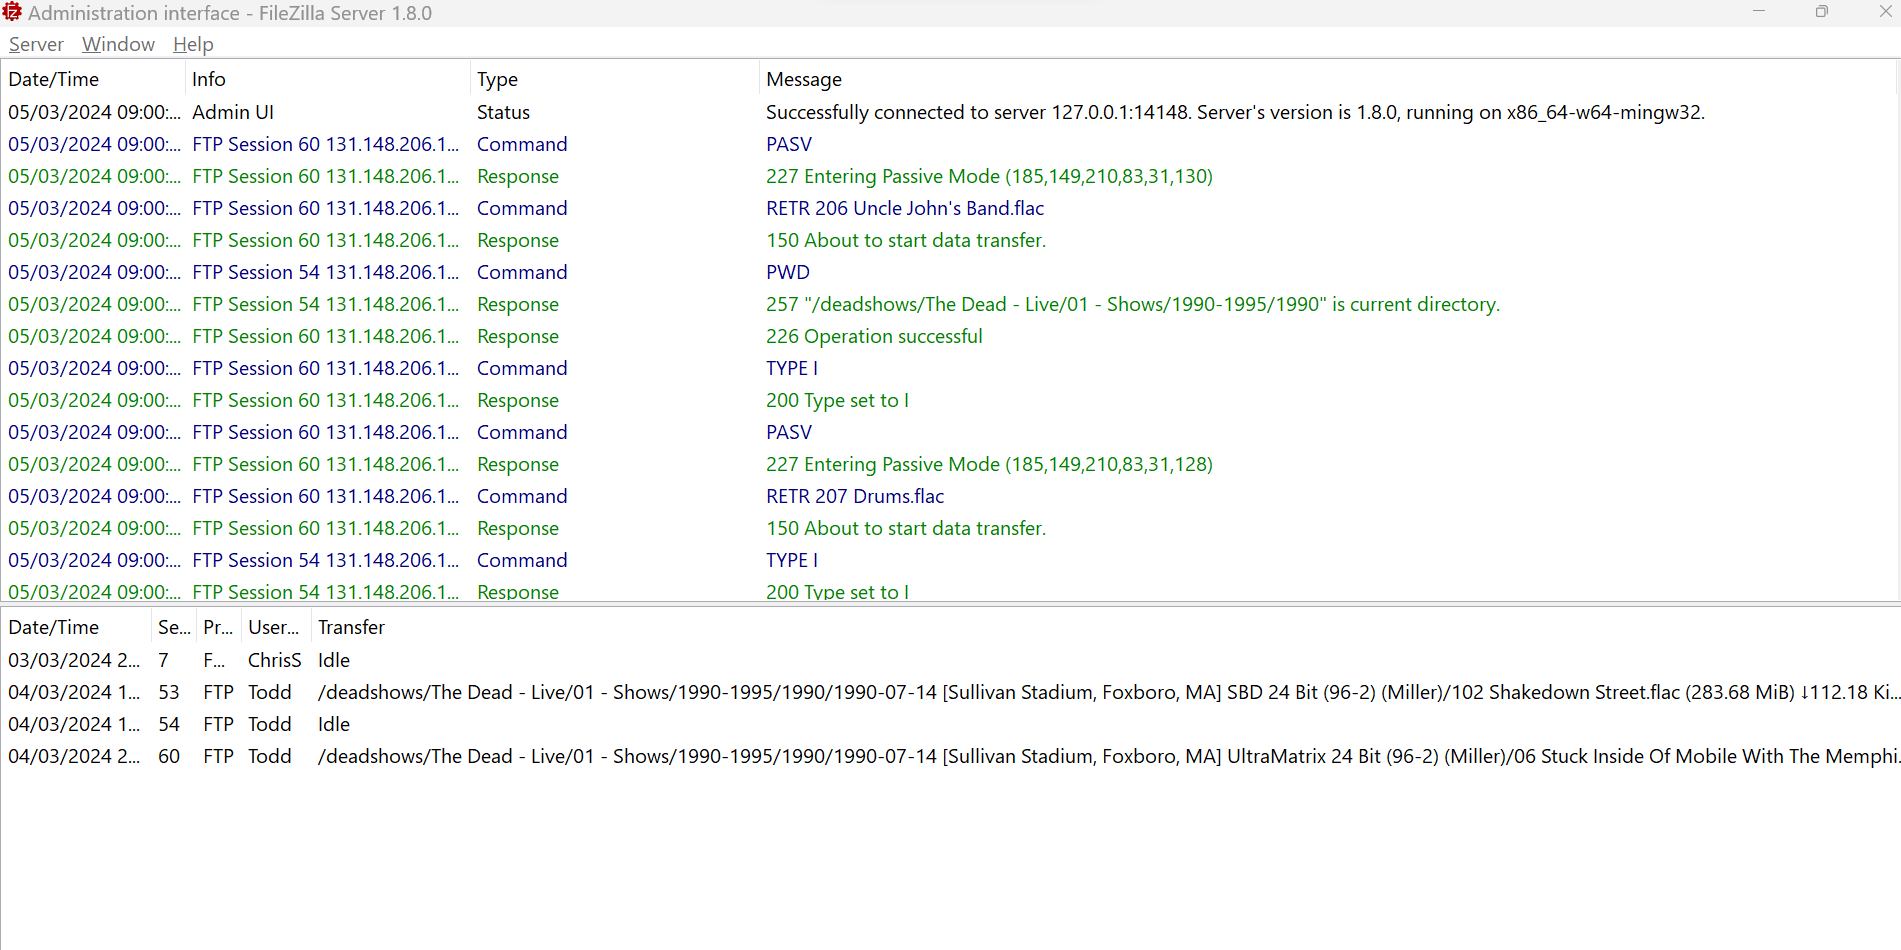Screen dimensions: 1901x950
Task: Sort log by Info column header
Action: [328, 79]
